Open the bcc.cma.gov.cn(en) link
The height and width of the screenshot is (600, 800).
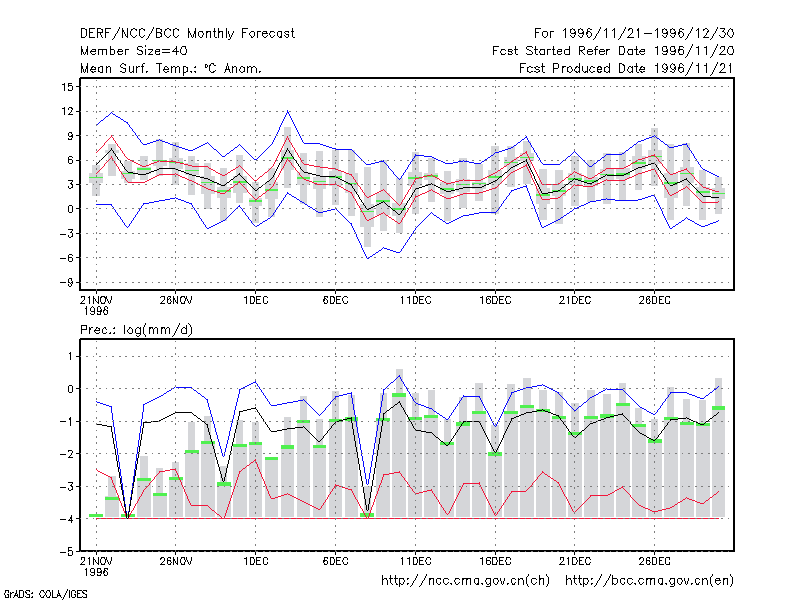pos(649,581)
